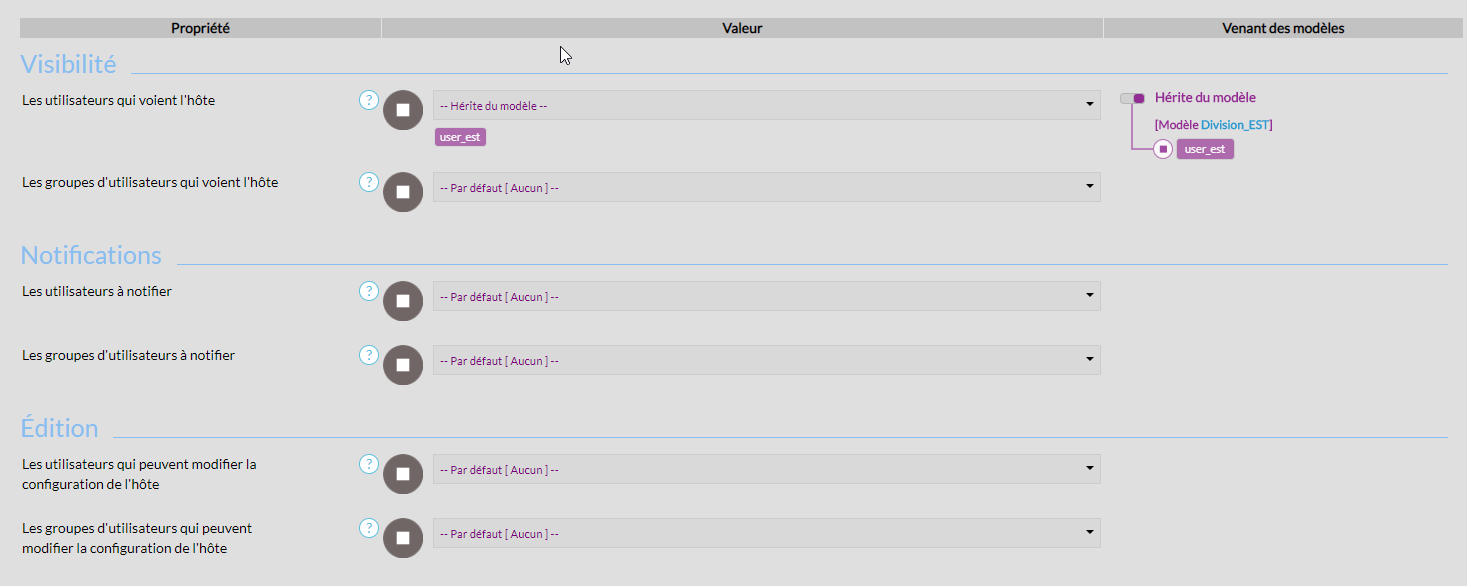1467x586 pixels.
Task: Click help icon for groups who can modify host configuration
Action: tap(368, 528)
